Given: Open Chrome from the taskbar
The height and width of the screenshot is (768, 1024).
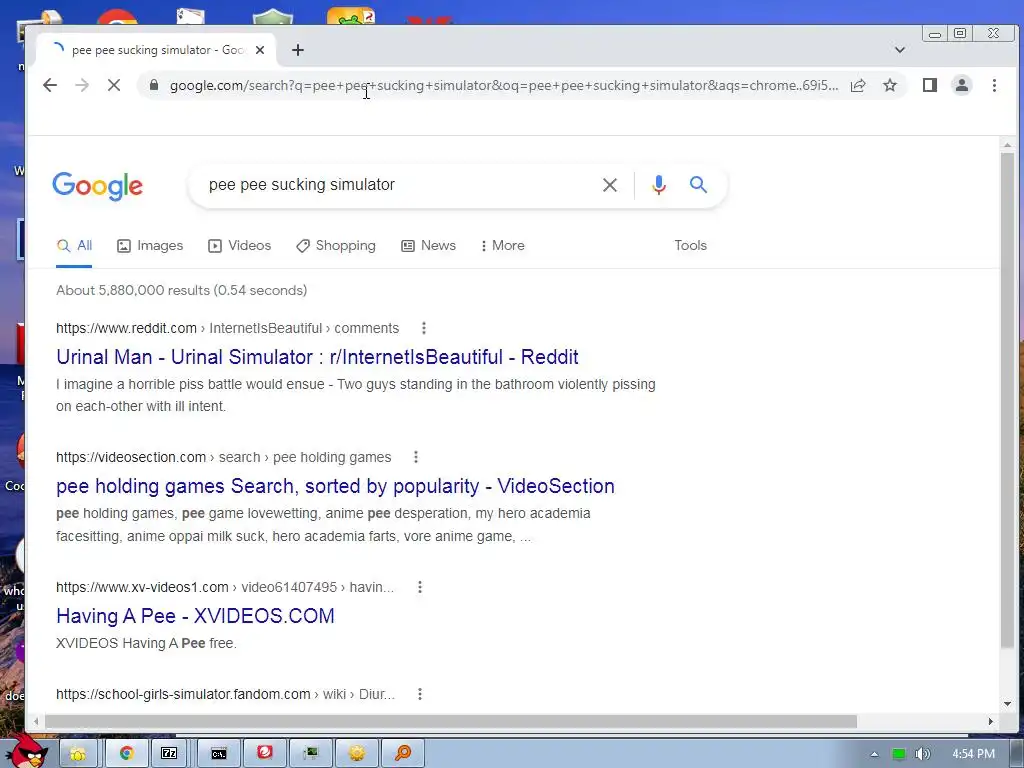Looking at the screenshot, I should pos(127,754).
